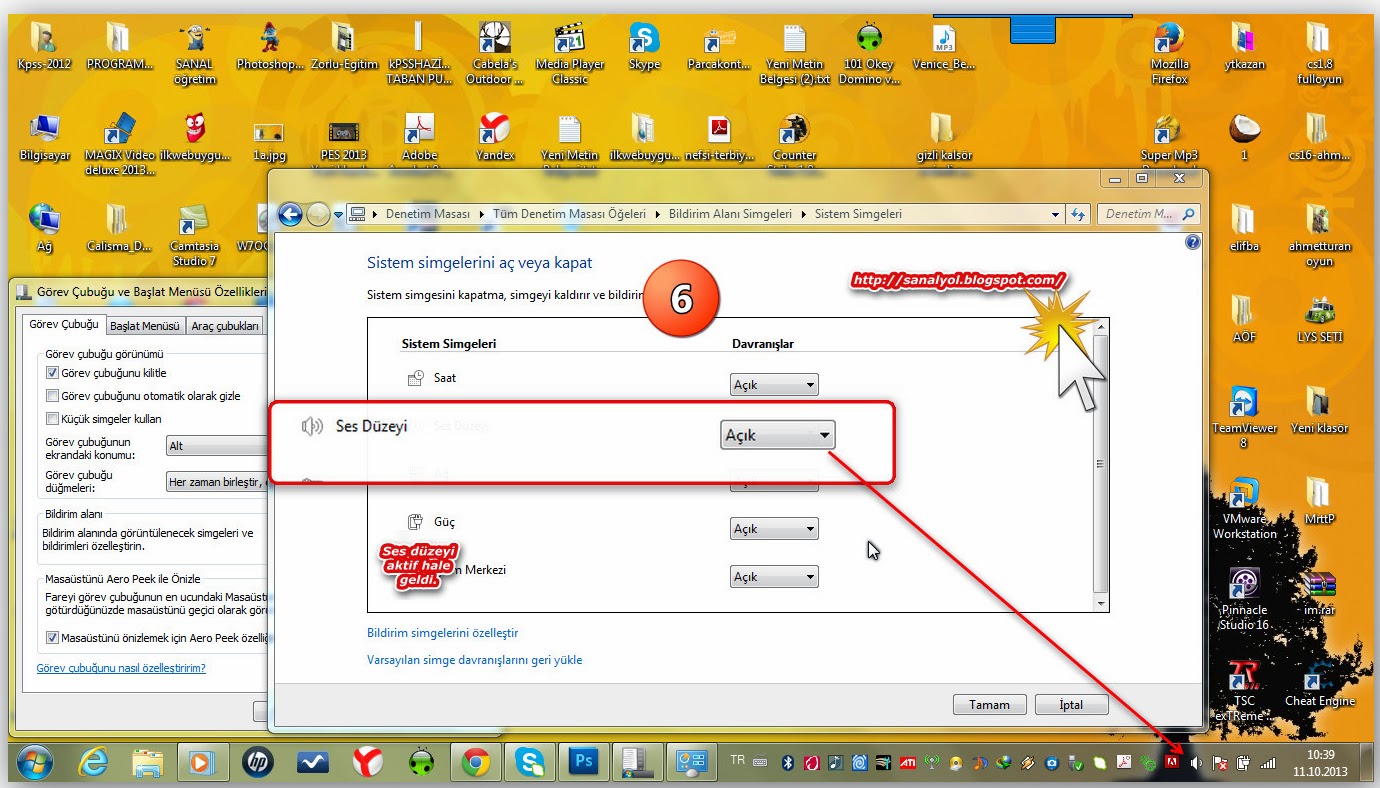The width and height of the screenshot is (1380, 788).
Task: Click the Tamam button
Action: 989,704
